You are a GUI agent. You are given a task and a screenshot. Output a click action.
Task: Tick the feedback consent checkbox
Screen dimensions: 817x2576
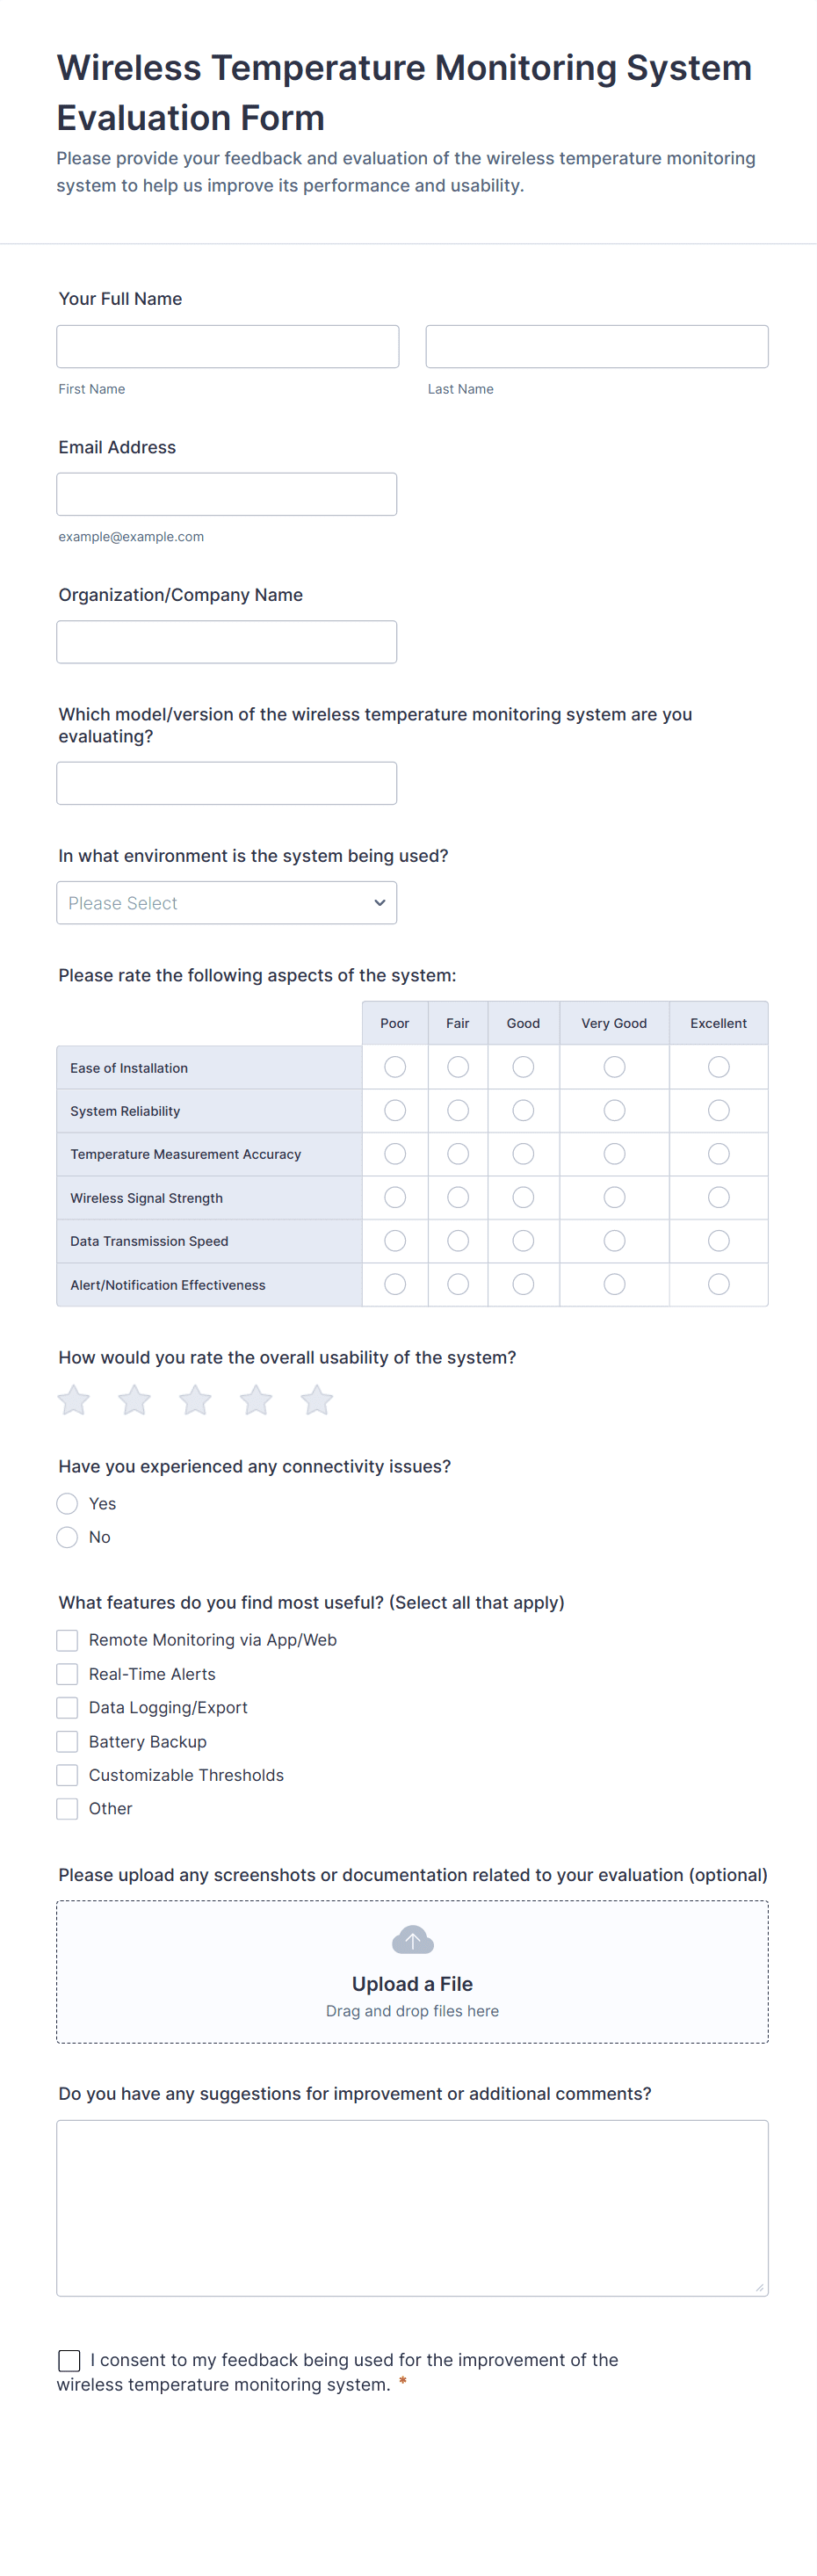(x=69, y=2361)
